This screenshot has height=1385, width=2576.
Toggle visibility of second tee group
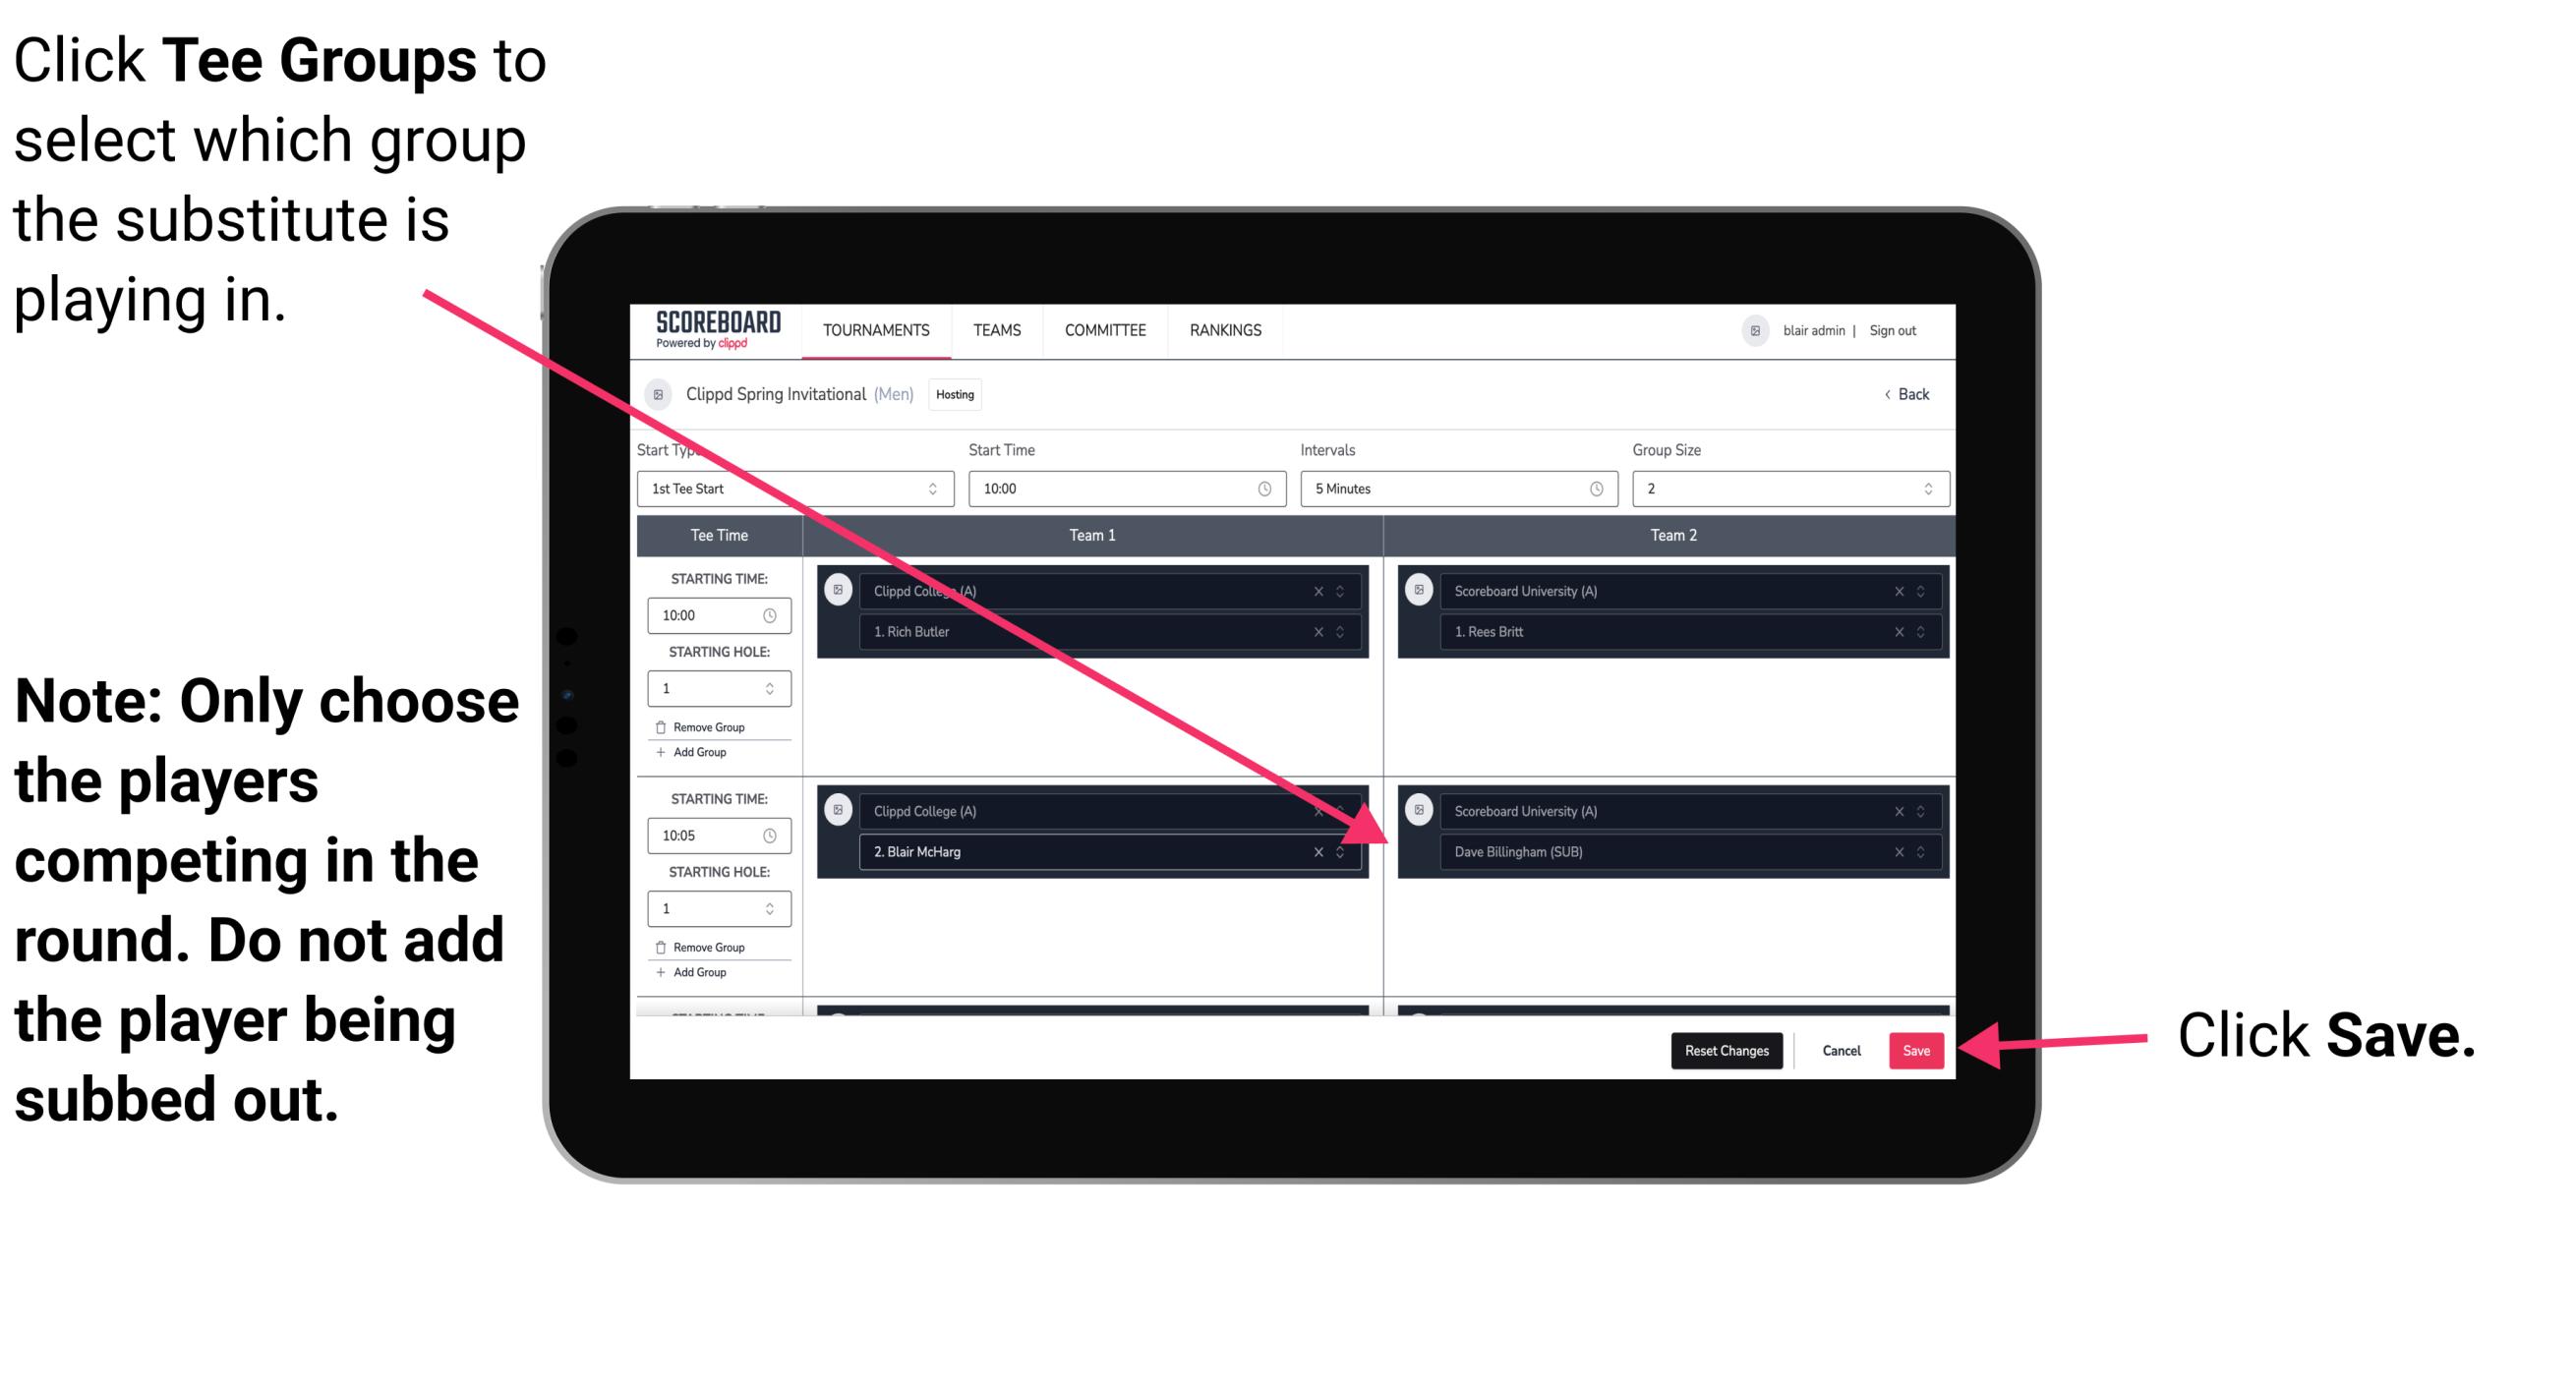click(836, 810)
